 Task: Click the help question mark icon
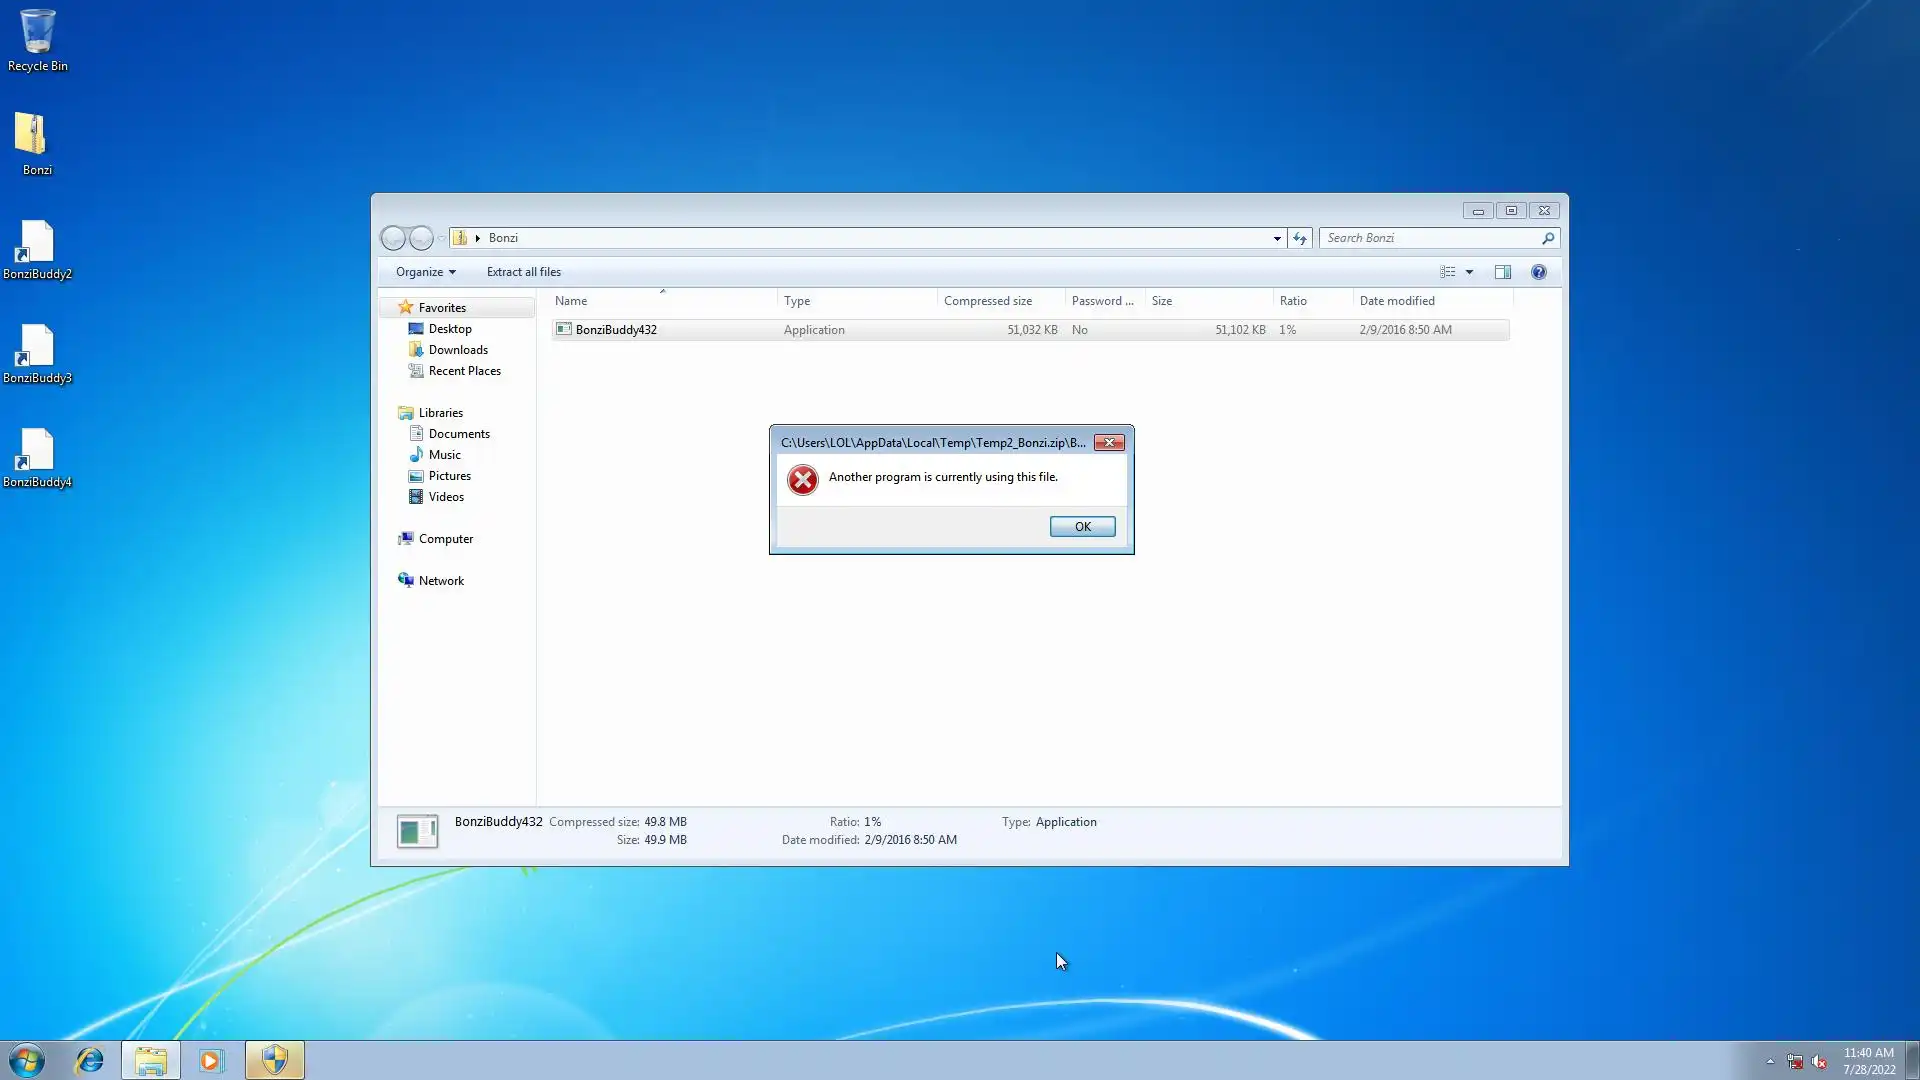tap(1538, 272)
